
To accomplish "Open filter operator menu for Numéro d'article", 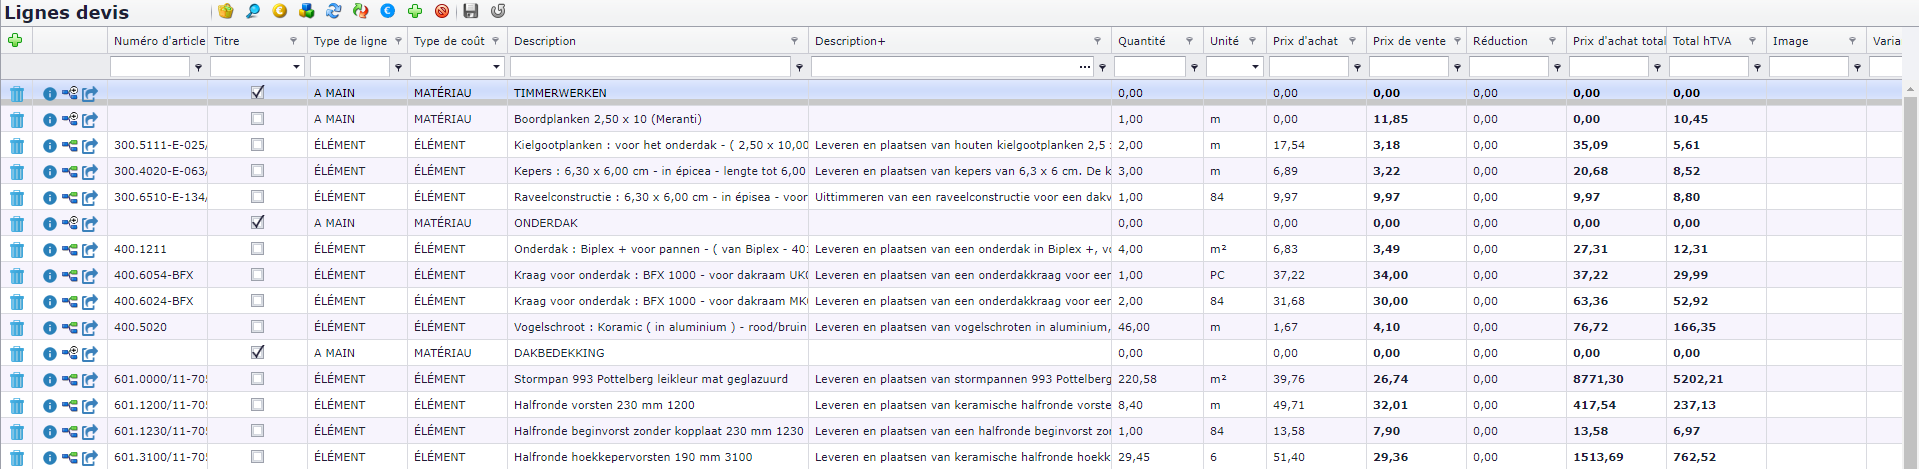I will pyautogui.click(x=198, y=68).
